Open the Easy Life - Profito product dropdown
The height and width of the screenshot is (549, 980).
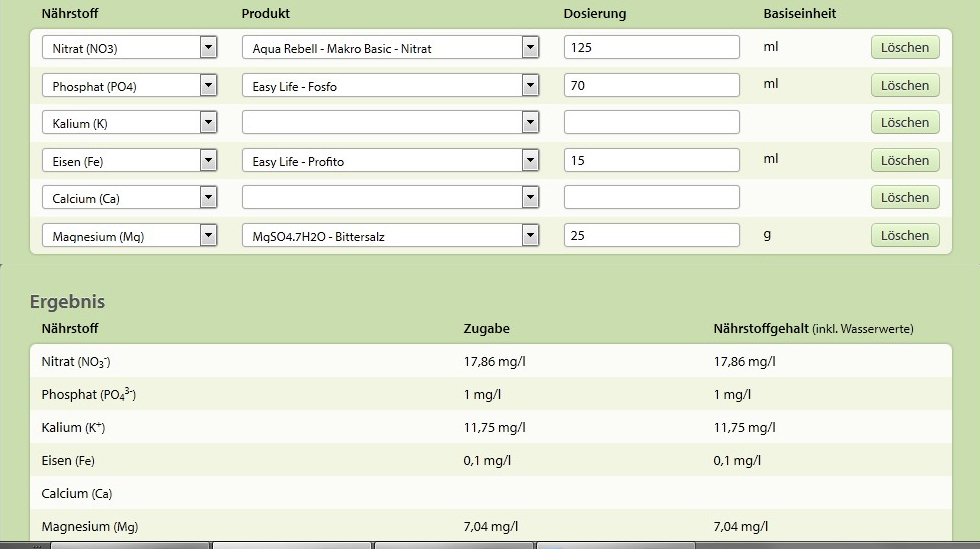391,161
